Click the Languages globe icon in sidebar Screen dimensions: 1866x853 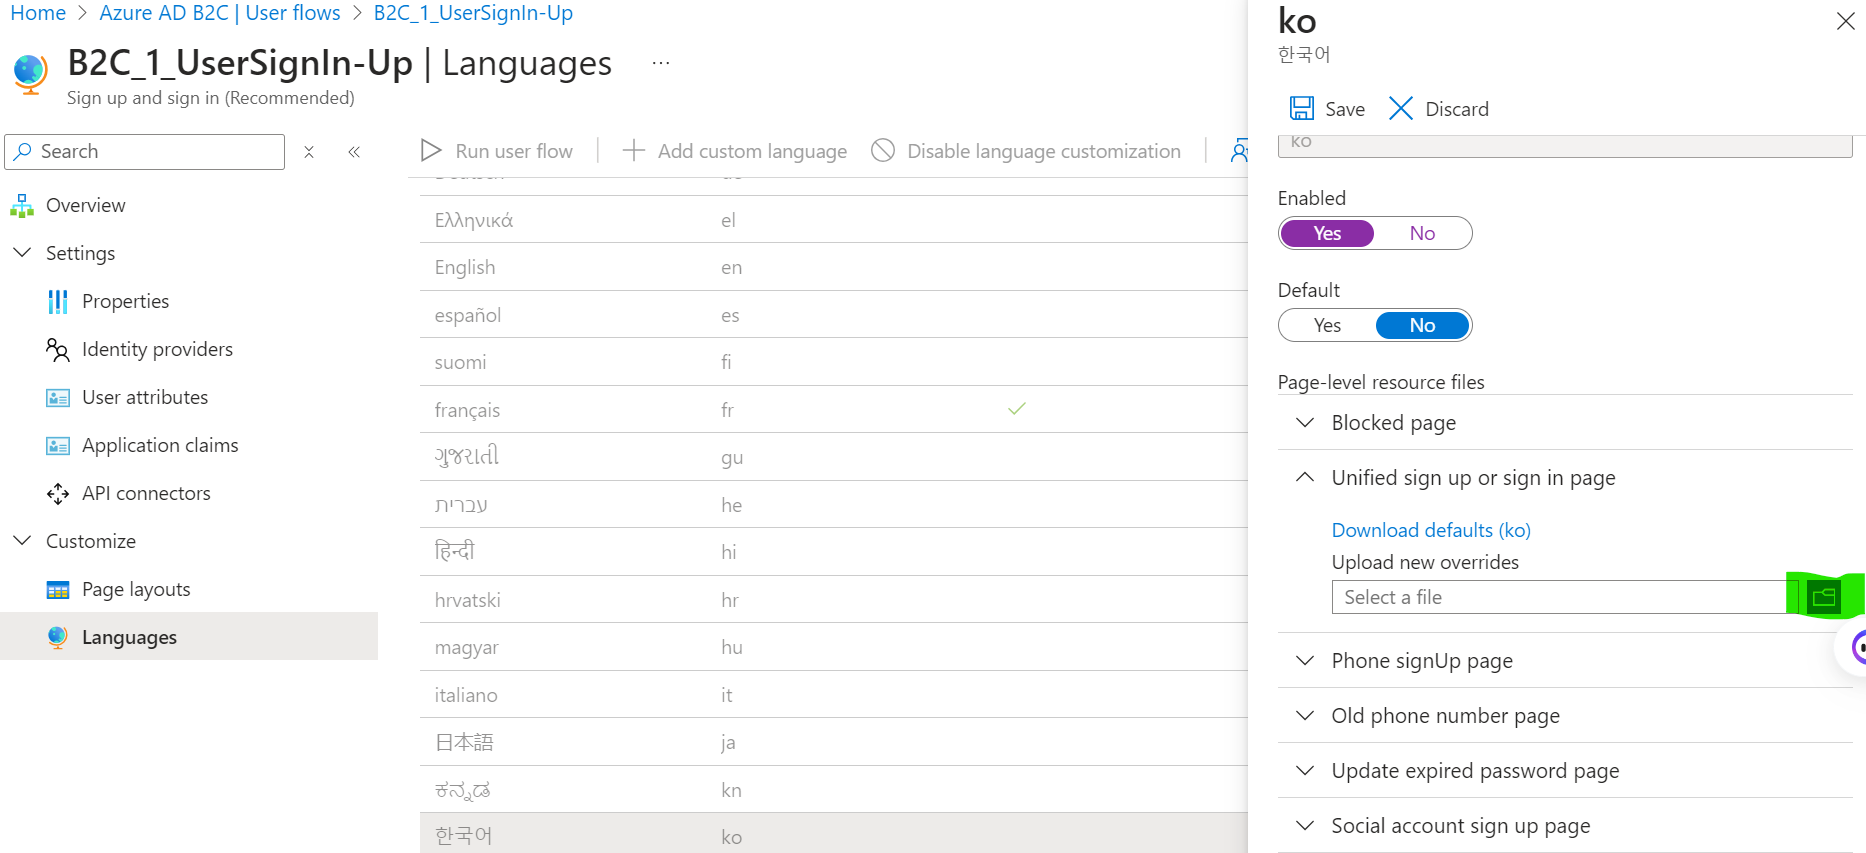(58, 637)
